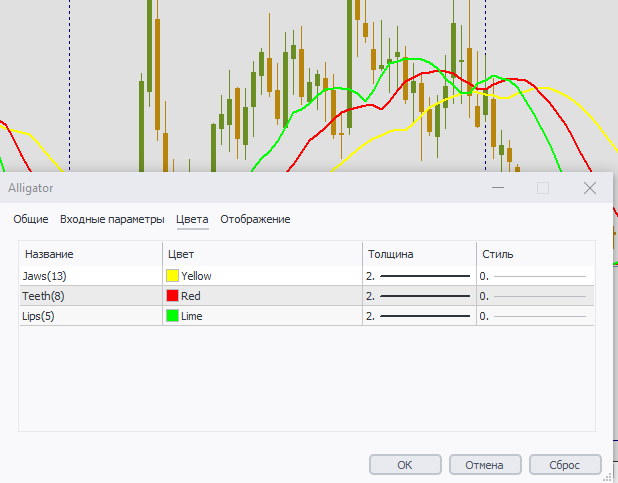
Task: Open the thickness dropdown for Teeth(8)
Action: pyautogui.click(x=418, y=295)
